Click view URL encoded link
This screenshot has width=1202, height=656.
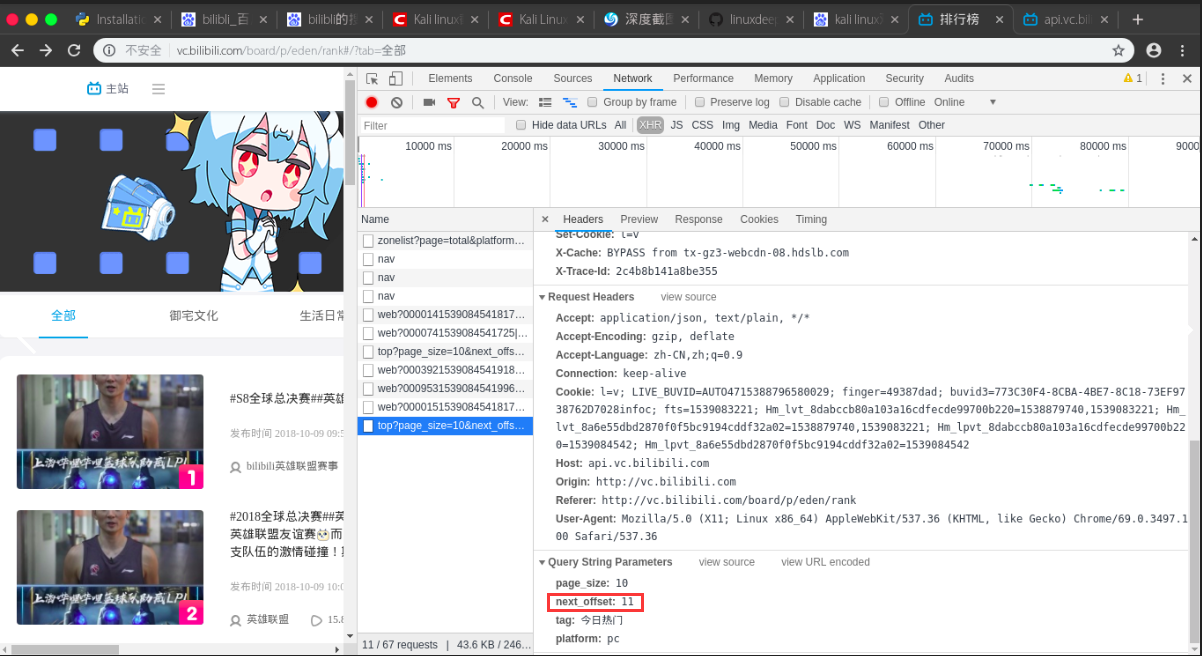825,562
